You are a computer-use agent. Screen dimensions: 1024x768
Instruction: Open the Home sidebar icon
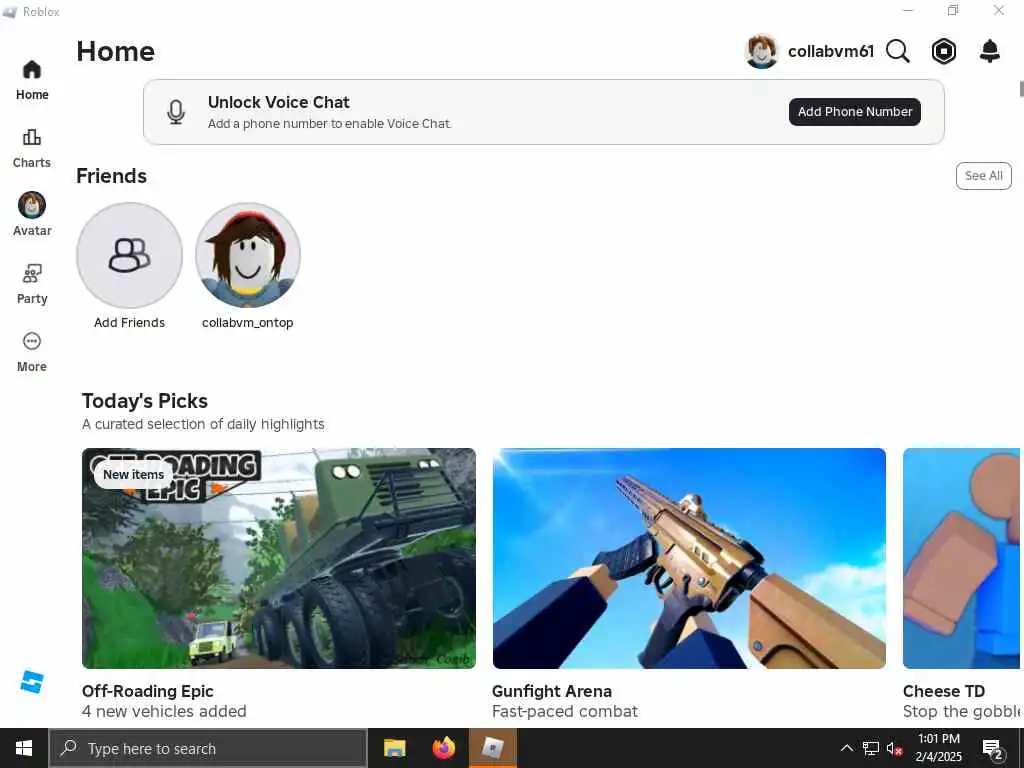[31, 70]
